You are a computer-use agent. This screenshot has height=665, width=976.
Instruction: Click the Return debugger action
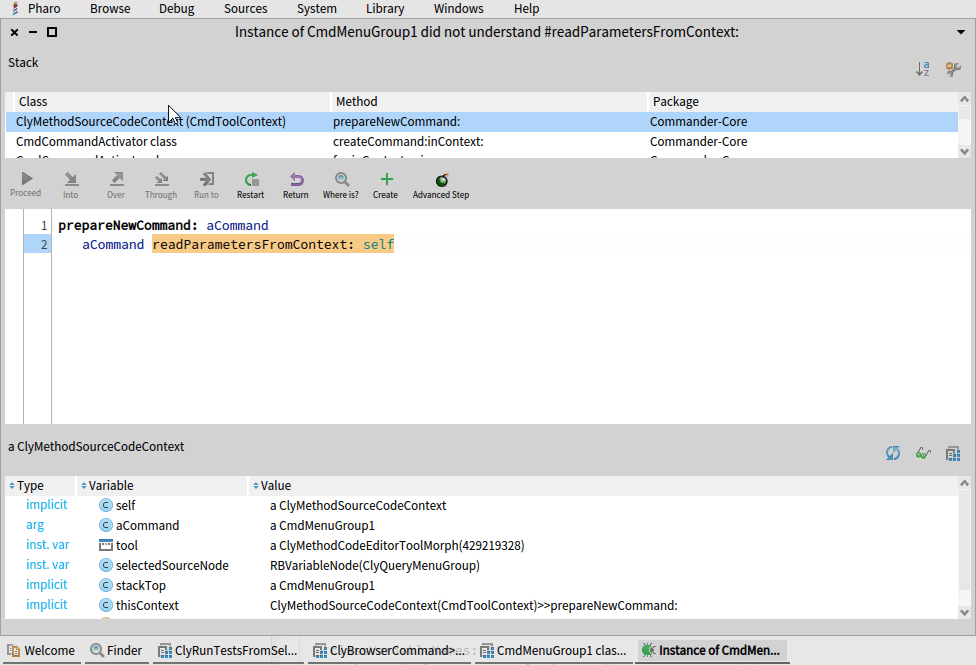coord(296,185)
